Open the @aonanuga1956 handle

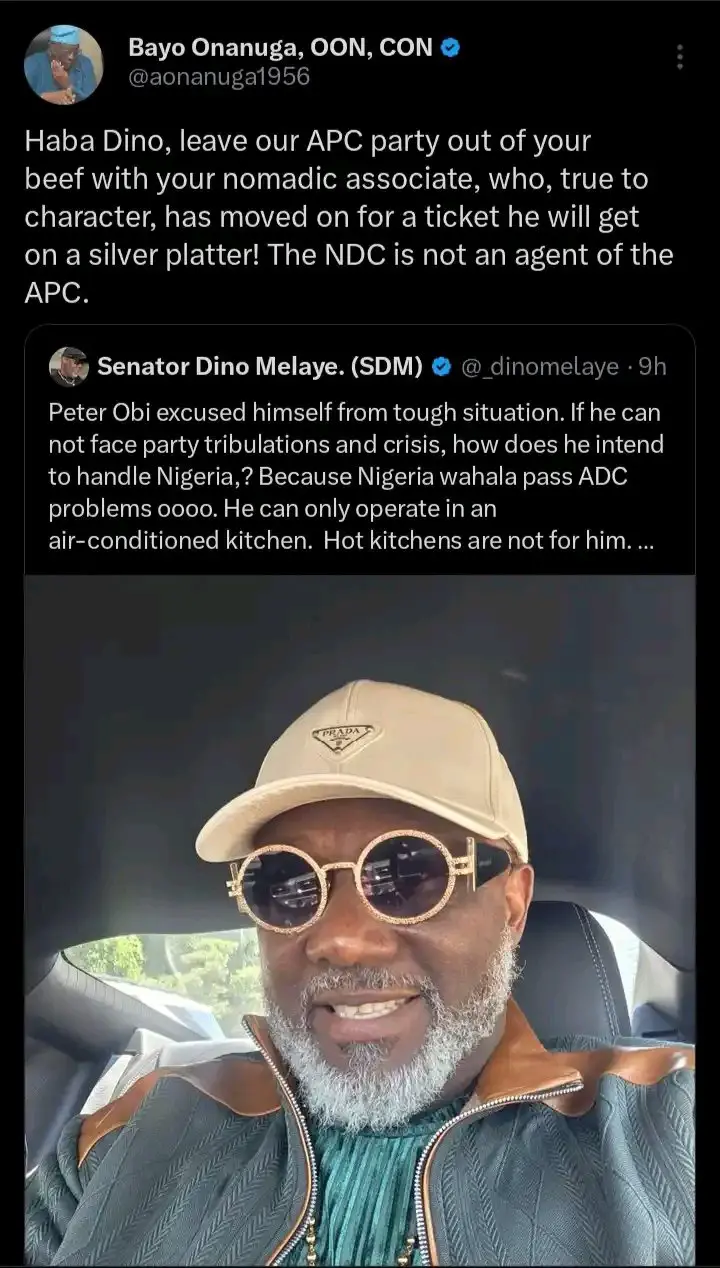(219, 77)
